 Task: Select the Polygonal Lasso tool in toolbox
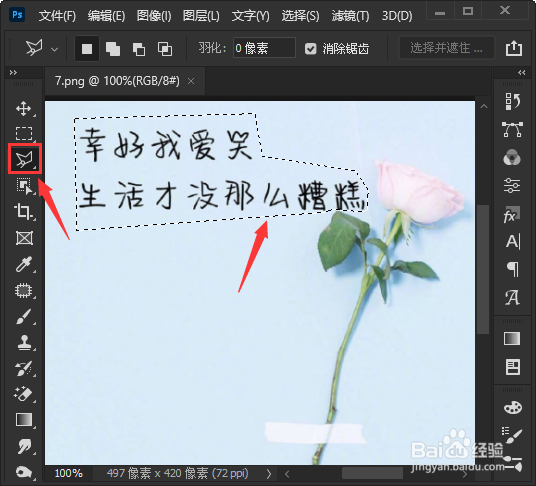point(24,159)
